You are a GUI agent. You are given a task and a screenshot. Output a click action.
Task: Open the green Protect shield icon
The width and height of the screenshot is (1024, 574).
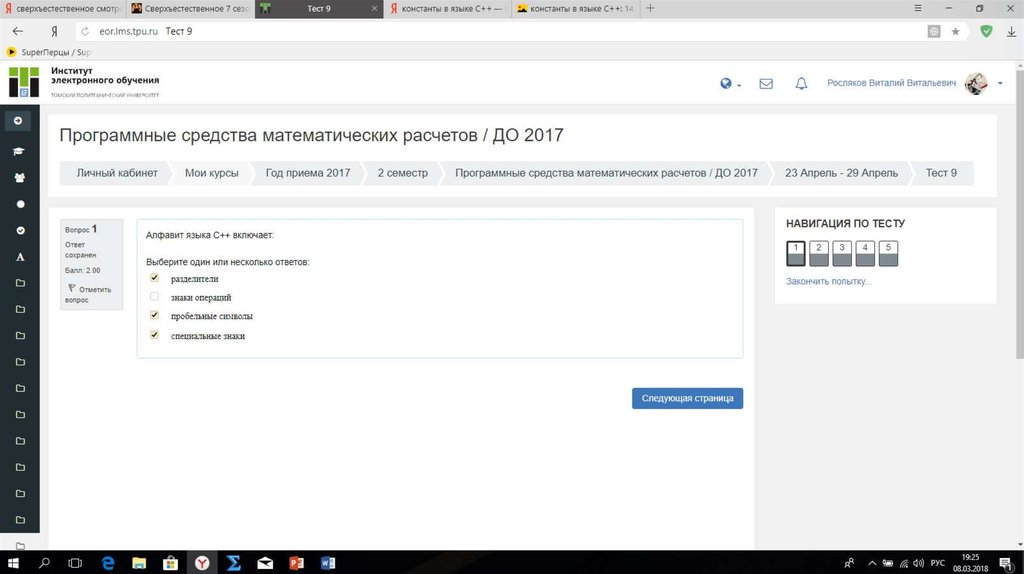[x=986, y=31]
